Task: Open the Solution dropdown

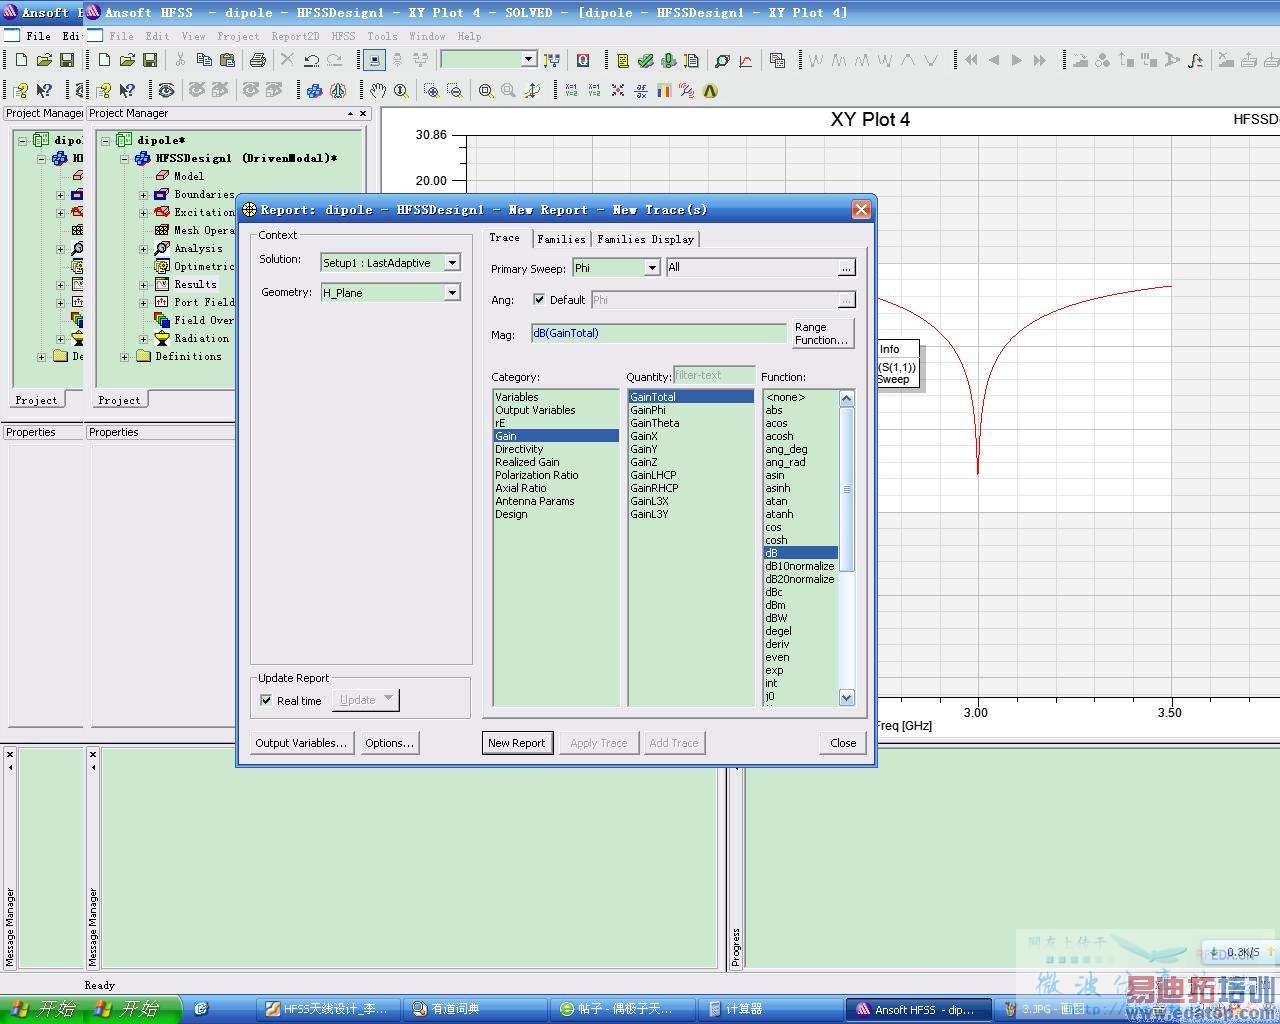Action: click(452, 263)
